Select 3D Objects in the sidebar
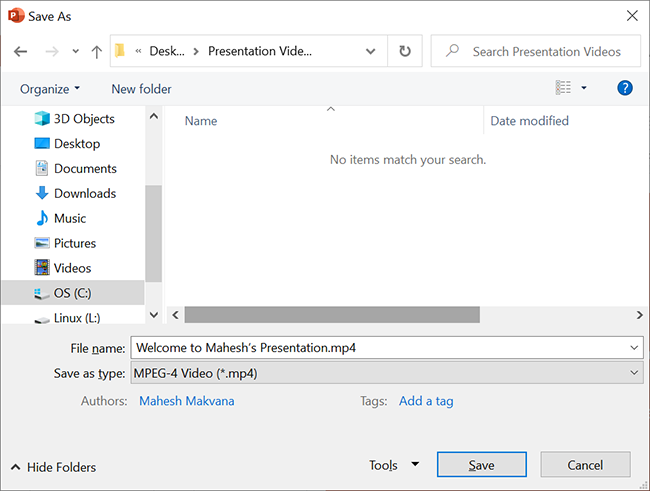 click(84, 119)
